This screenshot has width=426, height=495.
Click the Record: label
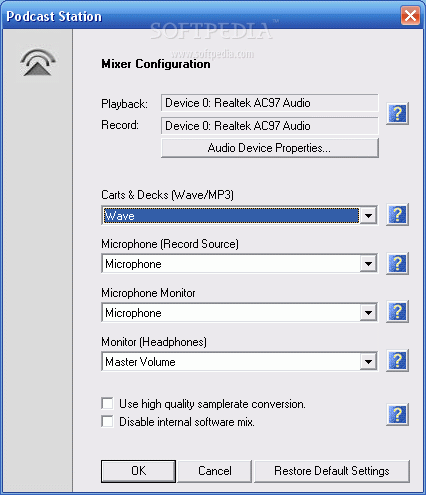pos(120,125)
